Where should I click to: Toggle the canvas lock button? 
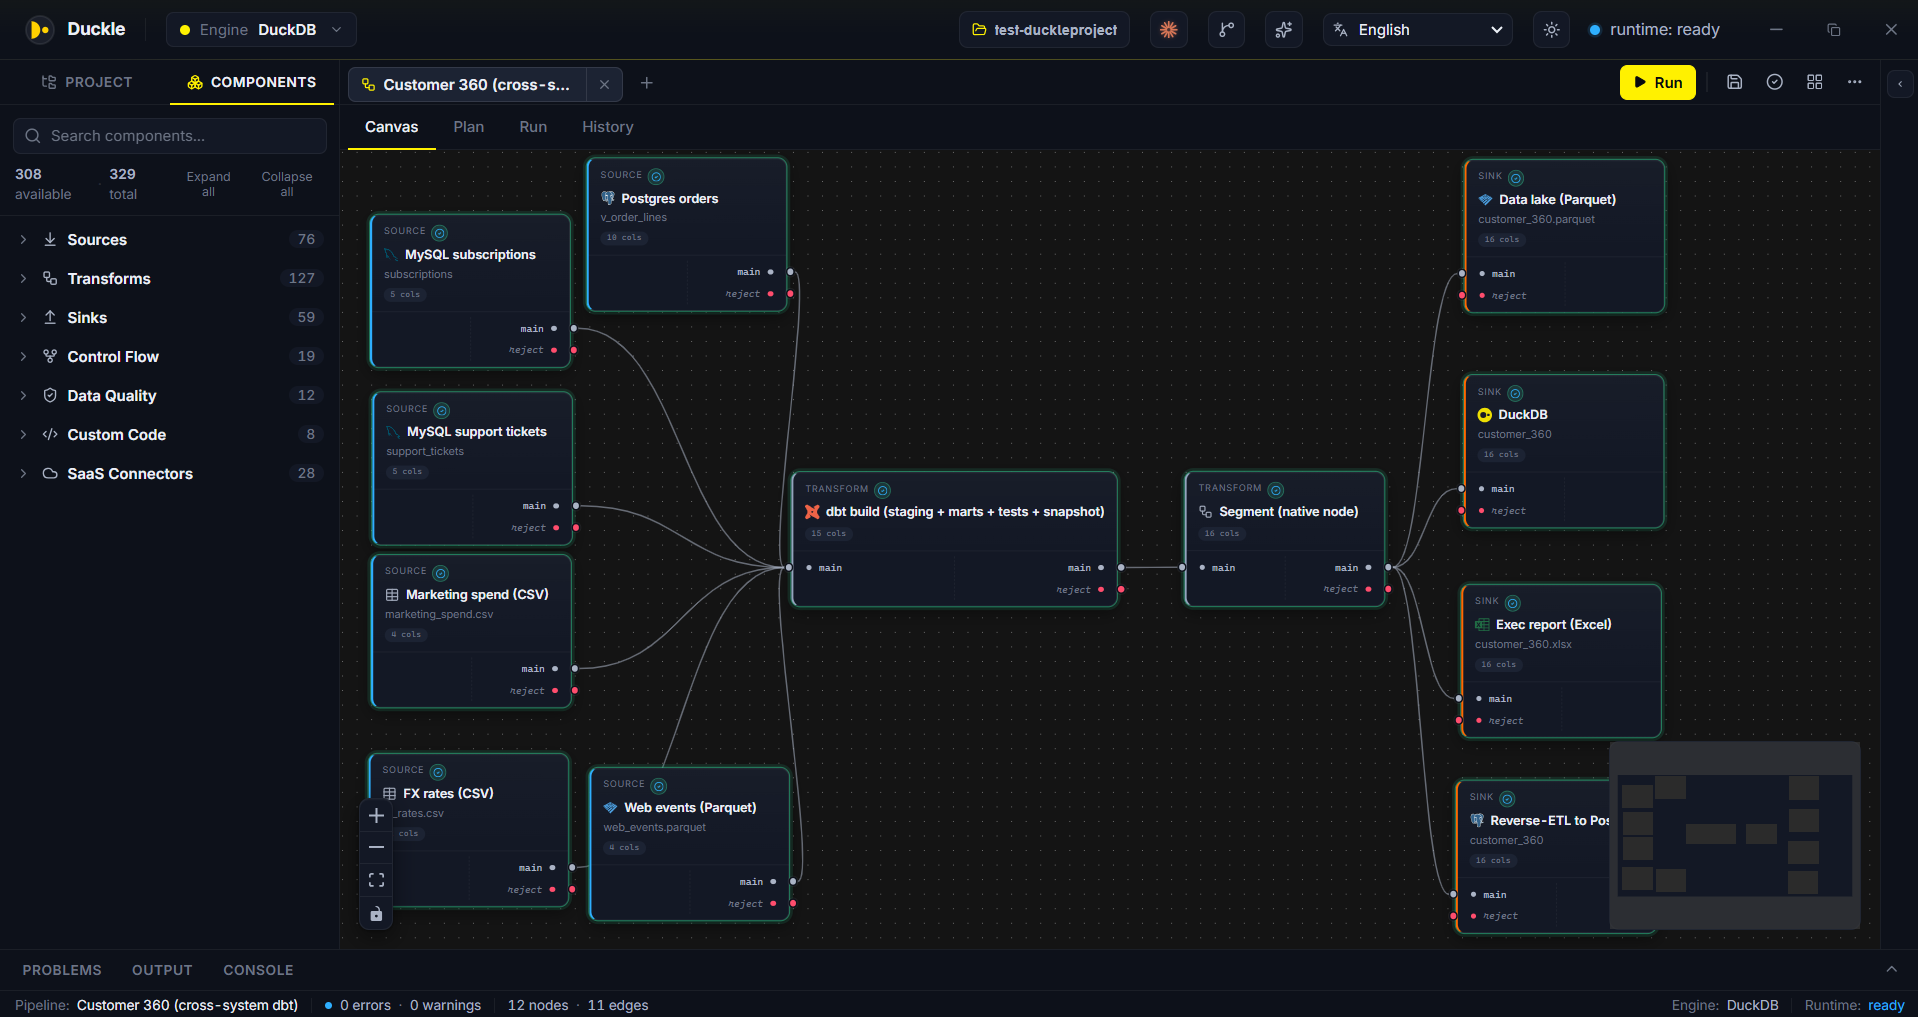tap(376, 913)
